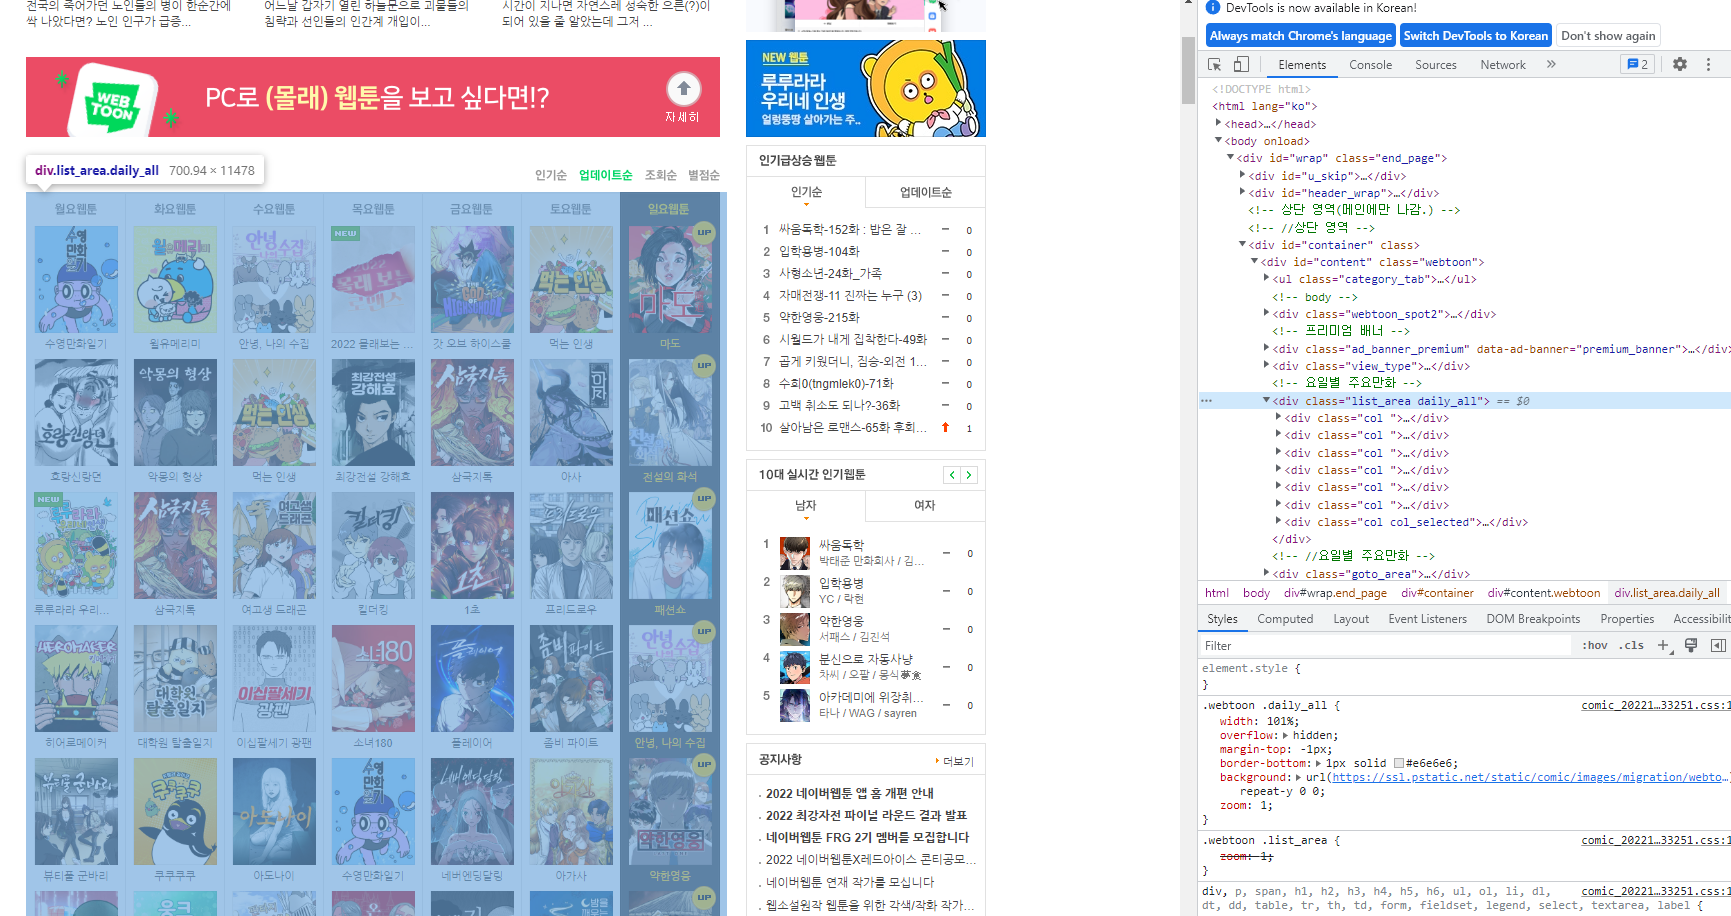Image resolution: width=1731 pixels, height=916 pixels.
Task: Open the 2 issues message badge
Action: (x=1637, y=64)
